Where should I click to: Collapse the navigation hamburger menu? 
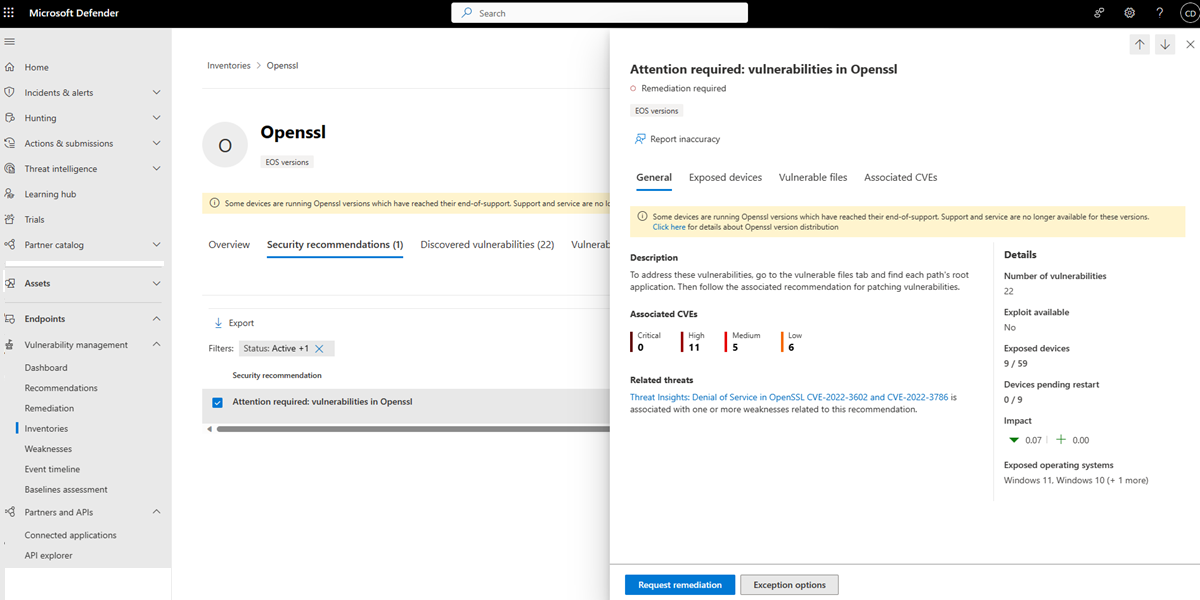point(10,41)
